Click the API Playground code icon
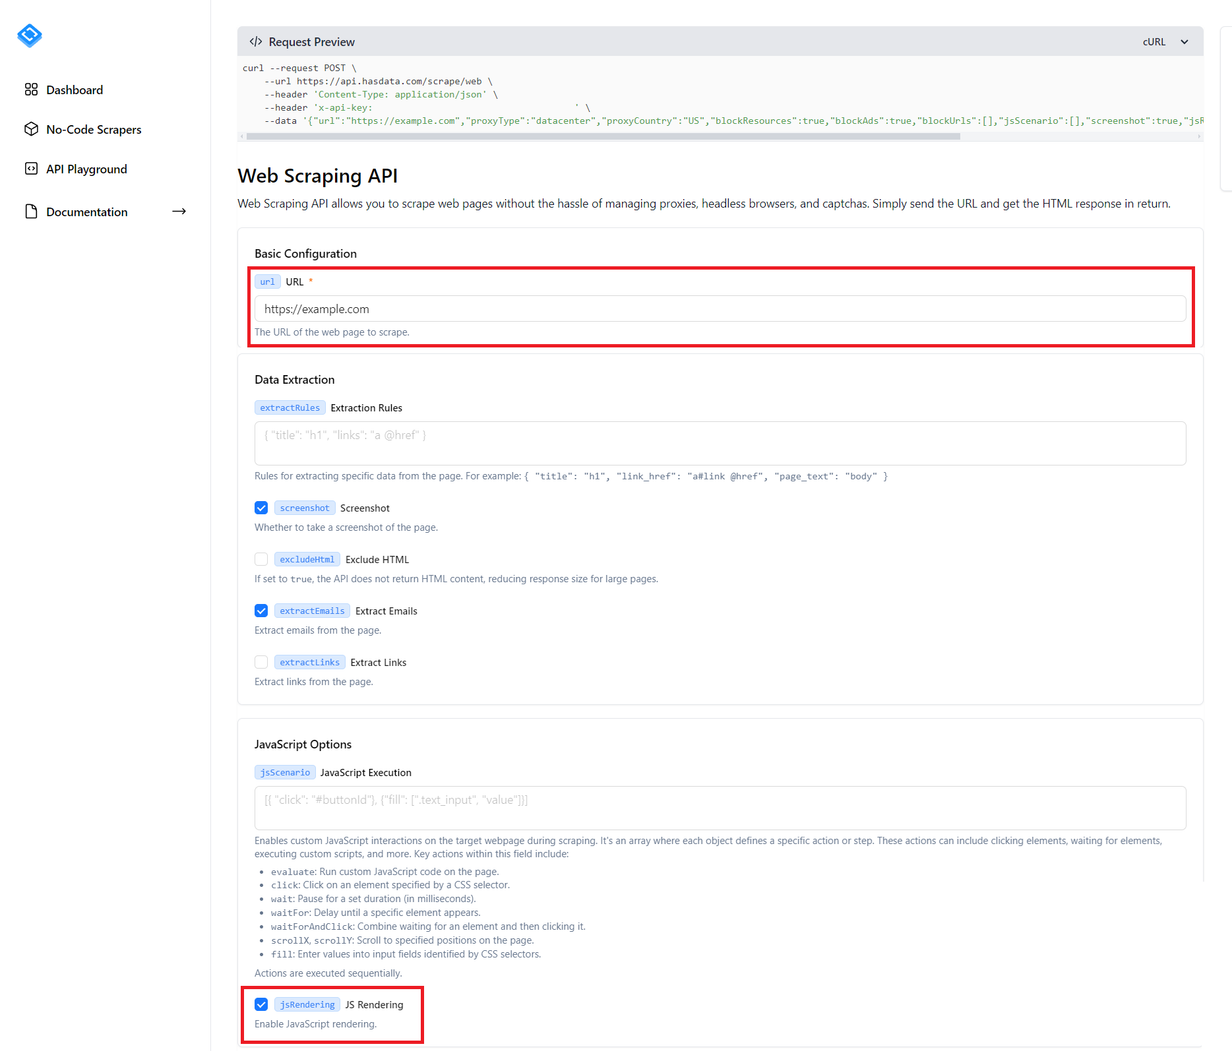This screenshot has height=1051, width=1232. click(x=31, y=169)
